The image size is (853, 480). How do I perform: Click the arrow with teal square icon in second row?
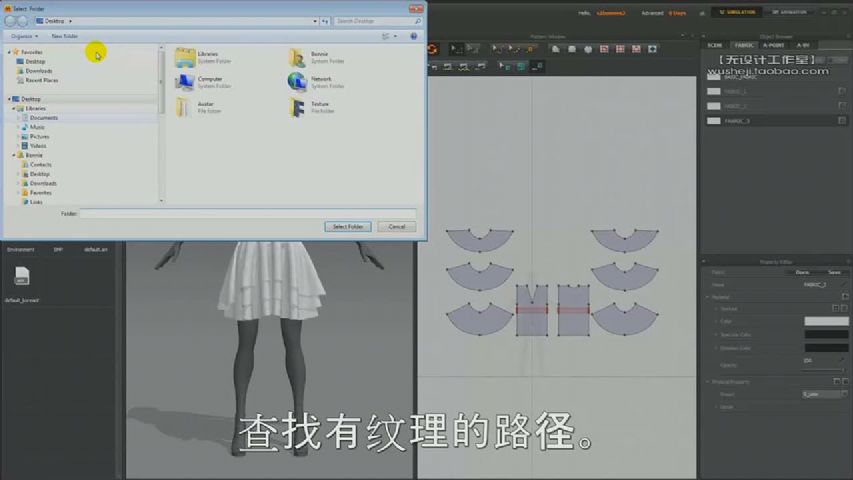(504, 66)
